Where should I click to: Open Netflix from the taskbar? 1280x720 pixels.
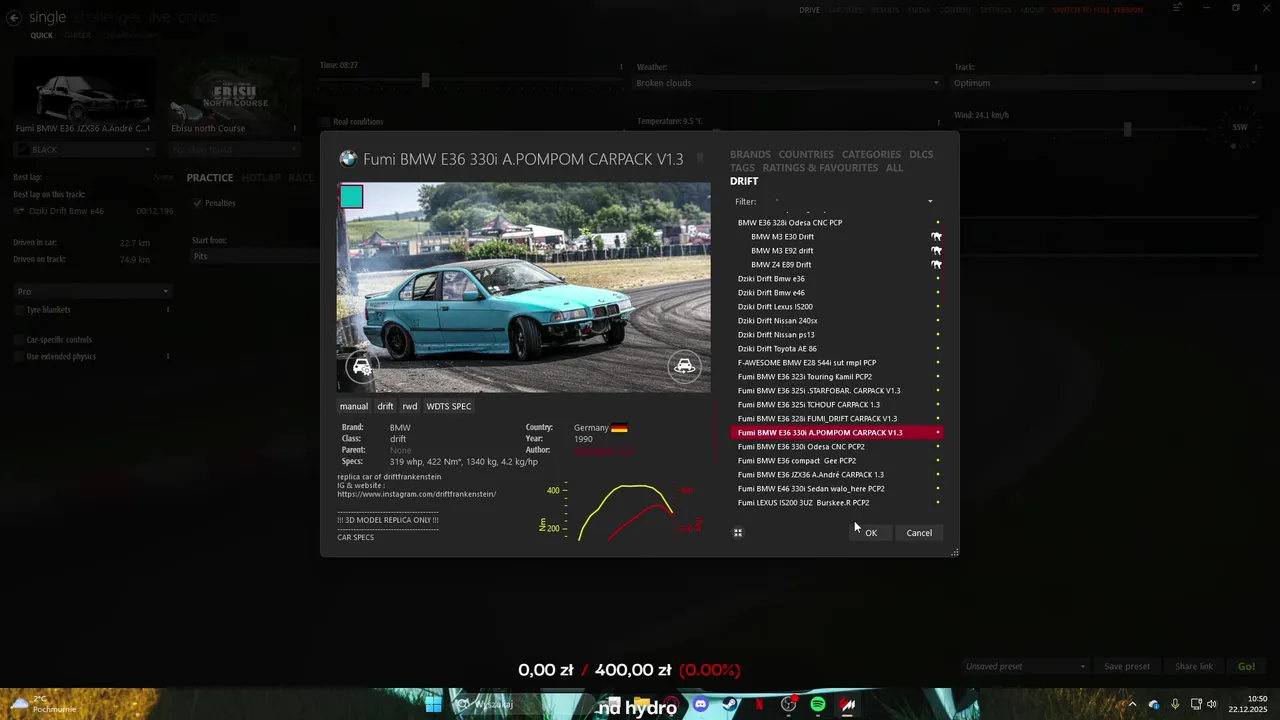759,705
